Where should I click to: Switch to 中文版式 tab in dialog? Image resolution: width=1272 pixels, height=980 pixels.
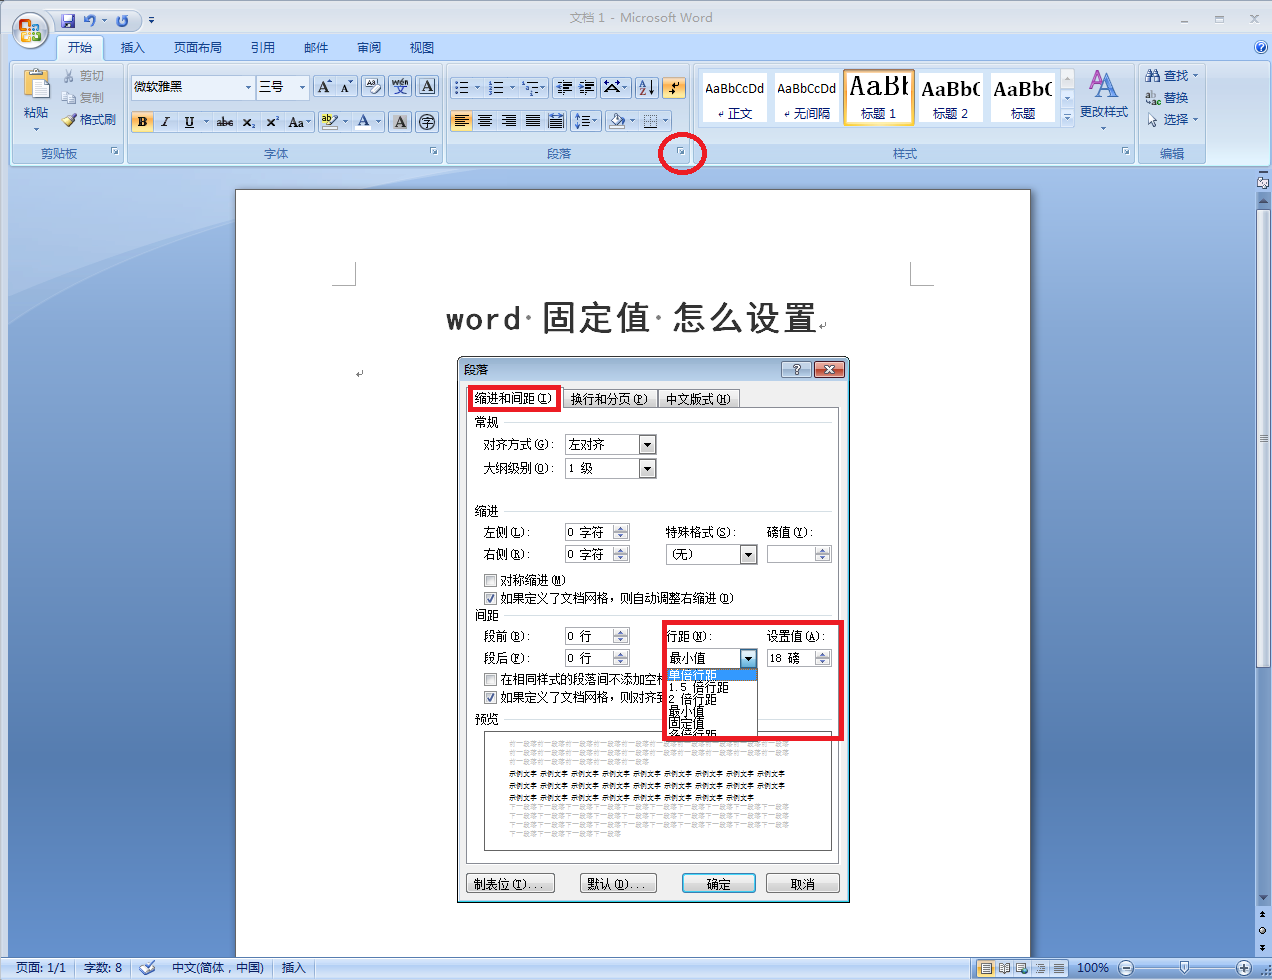point(698,399)
